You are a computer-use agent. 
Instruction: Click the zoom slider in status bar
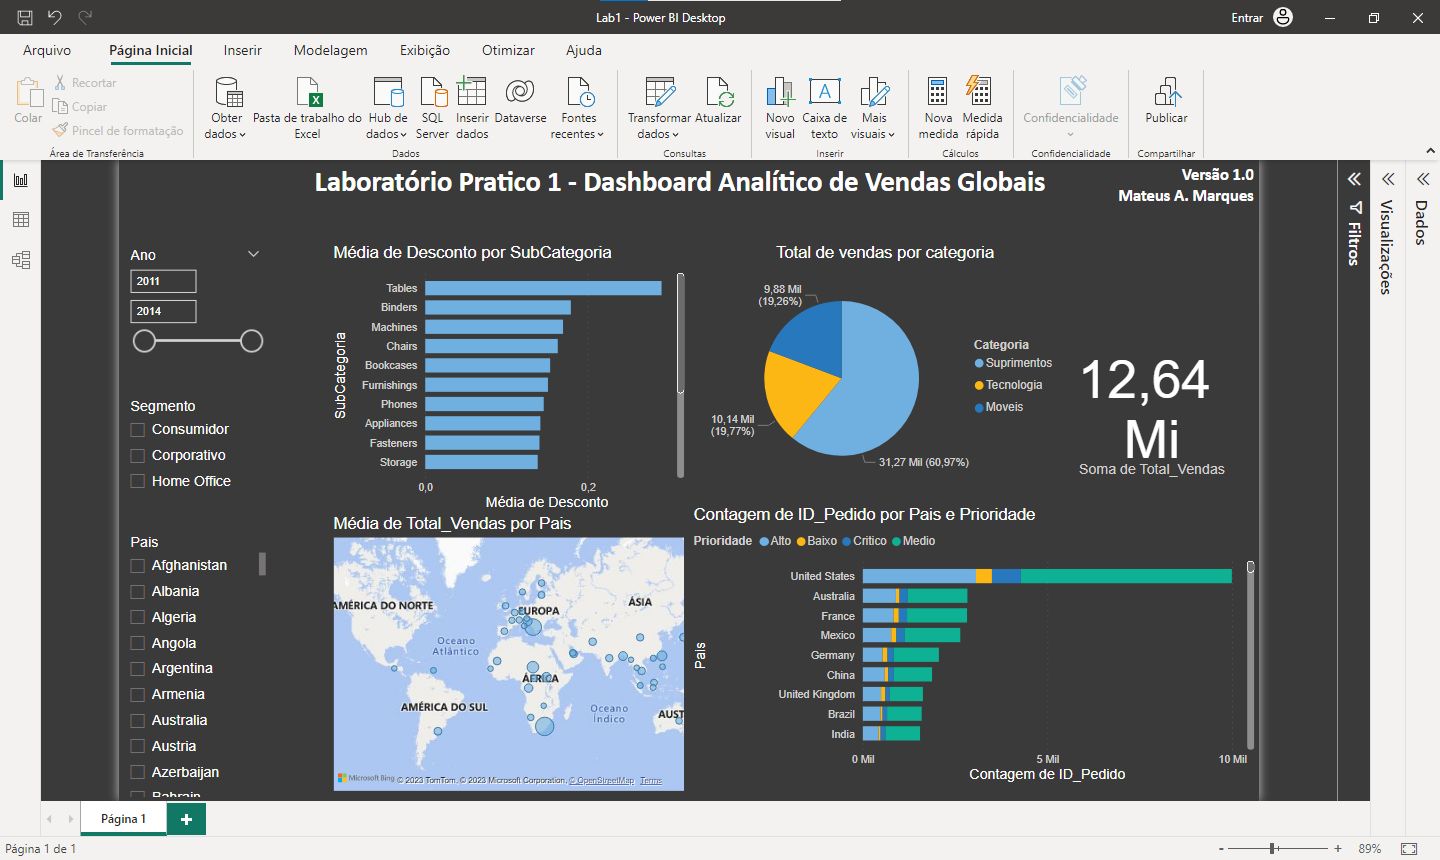click(x=1273, y=849)
